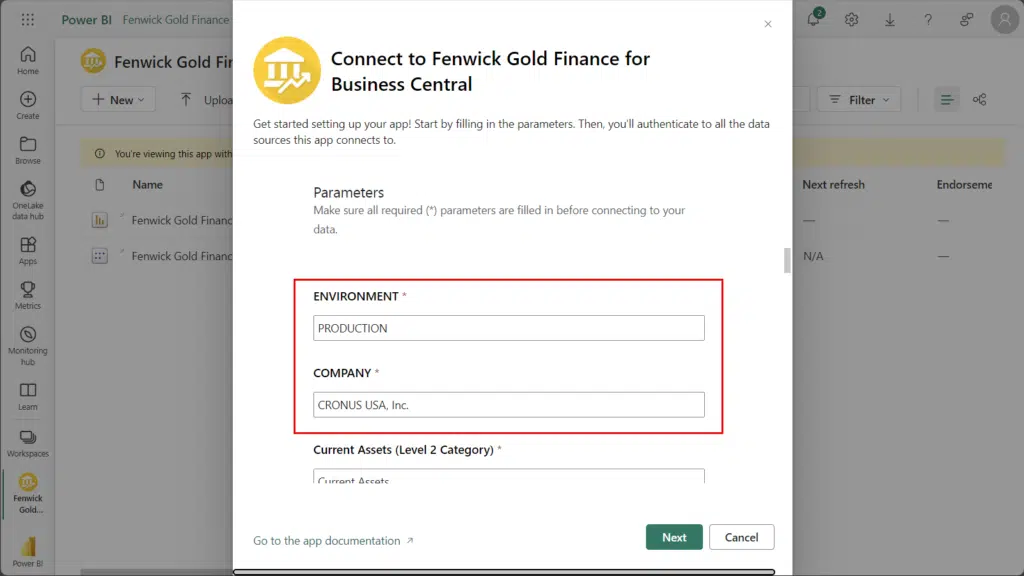This screenshot has width=1024, height=576.
Task: Open Metrics trophy icon
Action: (27, 295)
